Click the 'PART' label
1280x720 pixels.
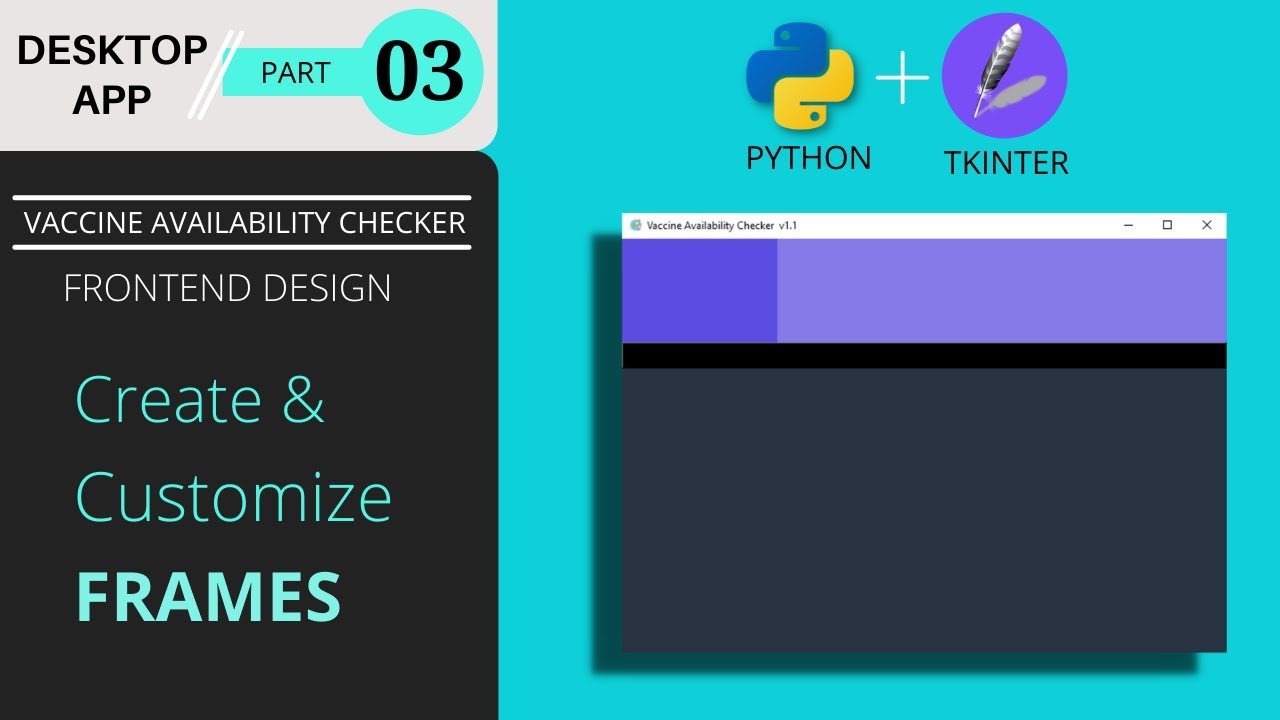[296, 72]
